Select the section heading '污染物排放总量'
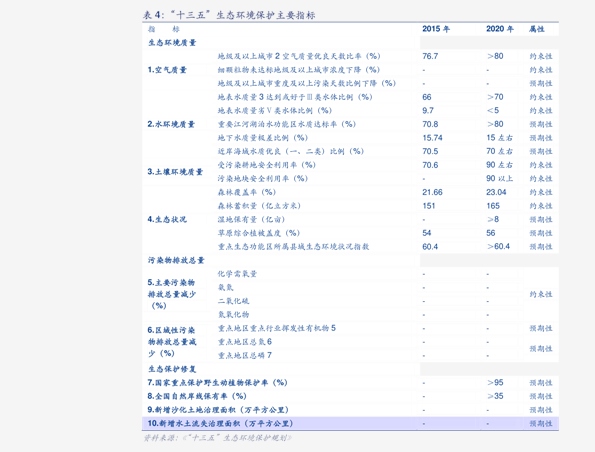This screenshot has height=452, width=595. (x=176, y=260)
